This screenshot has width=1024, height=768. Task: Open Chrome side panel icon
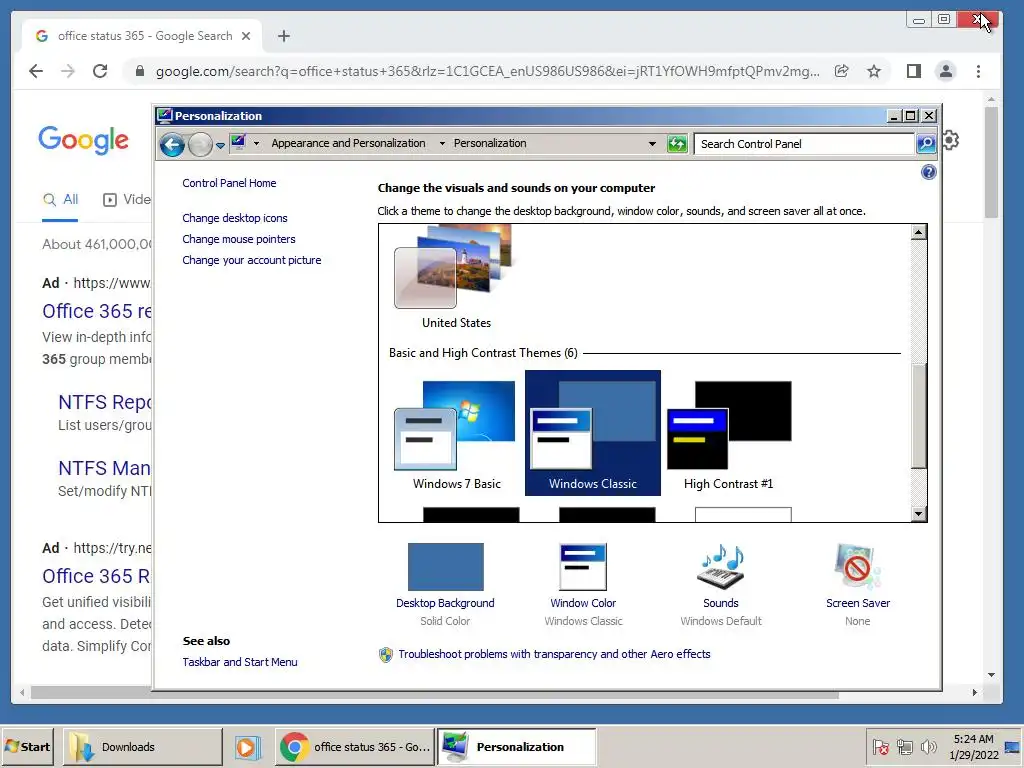tap(914, 71)
